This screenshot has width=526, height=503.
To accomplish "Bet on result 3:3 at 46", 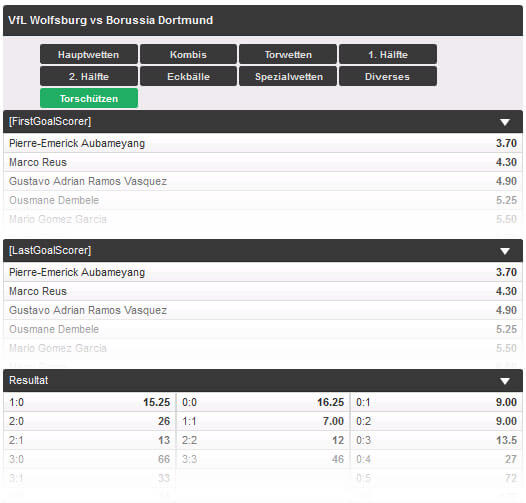I will 263,459.
